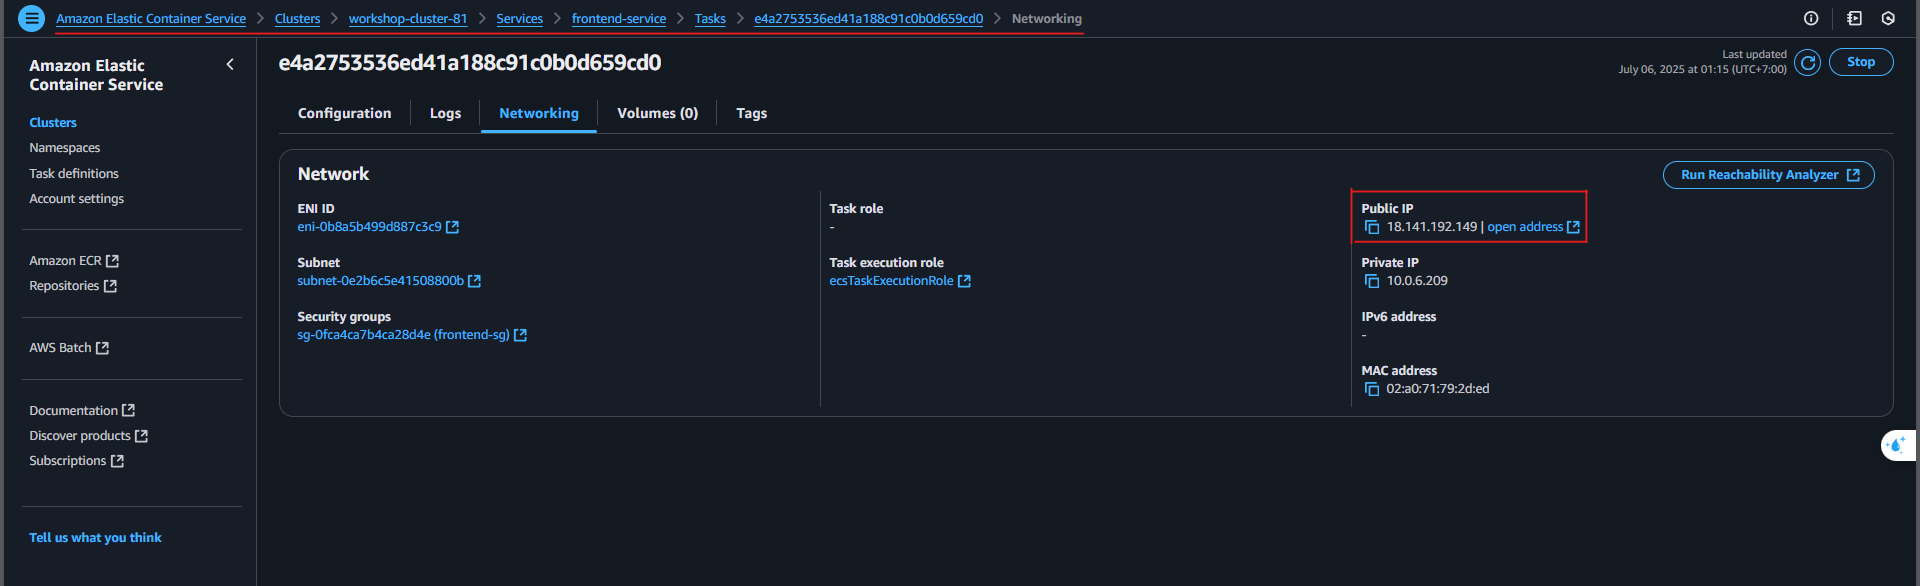
Task: Go to Tasks breadcrumb
Action: tap(710, 19)
